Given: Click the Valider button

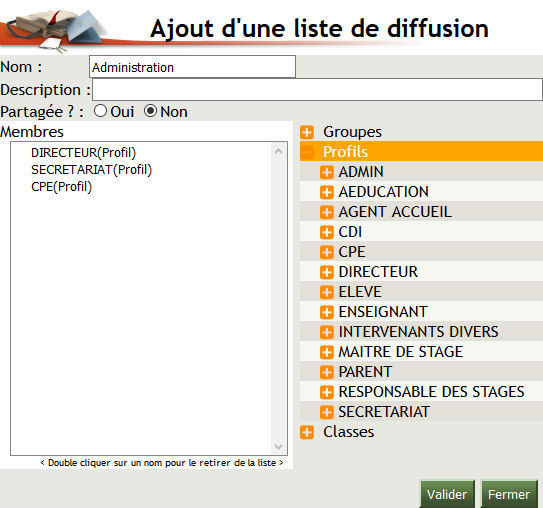Looking at the screenshot, I should coord(447,494).
